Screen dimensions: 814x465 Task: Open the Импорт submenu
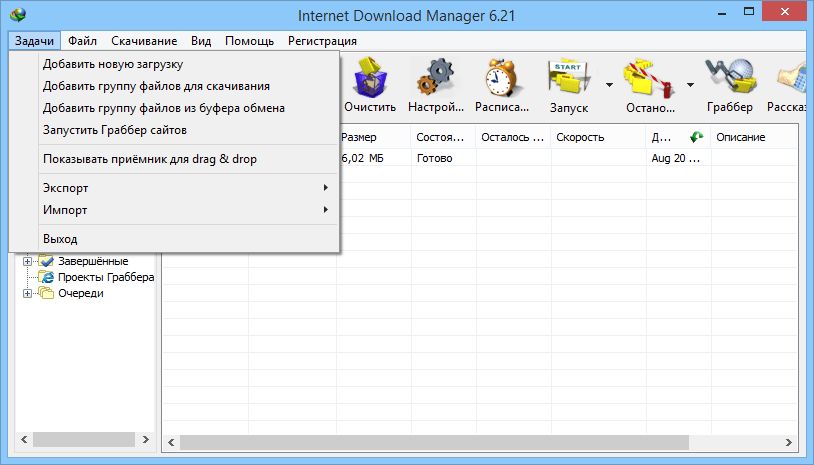188,210
